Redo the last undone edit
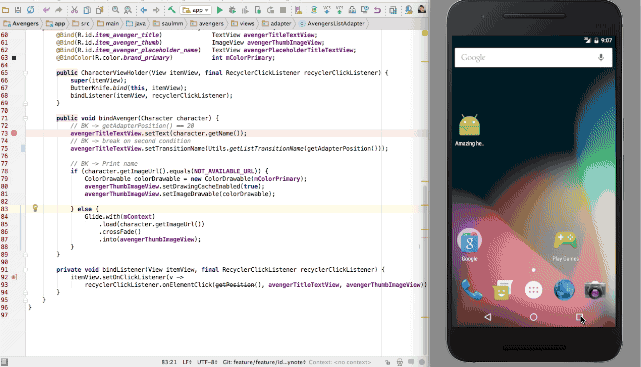Image resolution: width=641 pixels, height=367 pixels. click(x=59, y=10)
